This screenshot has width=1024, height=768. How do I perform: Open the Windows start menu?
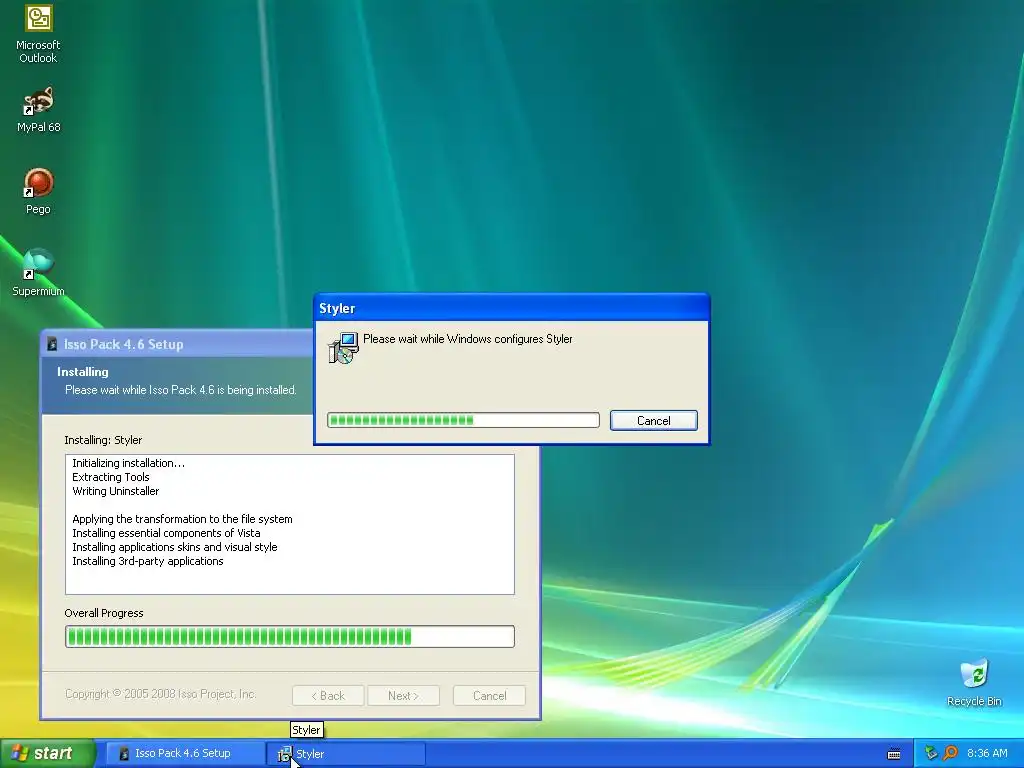pos(47,753)
